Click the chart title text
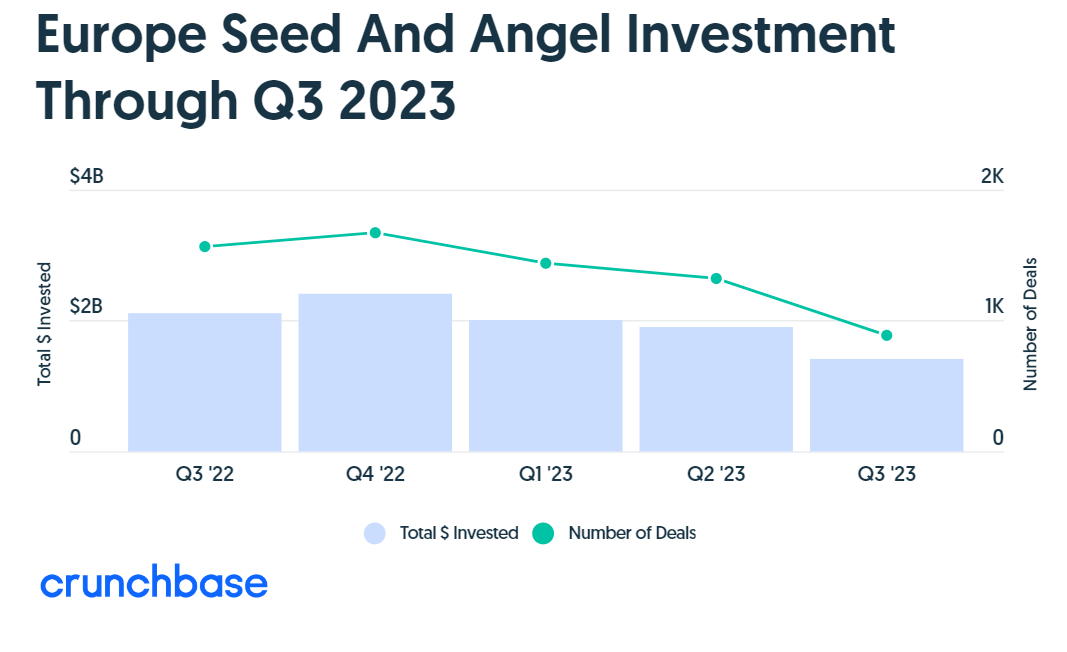This screenshot has width=1067, height=652. click(x=466, y=68)
